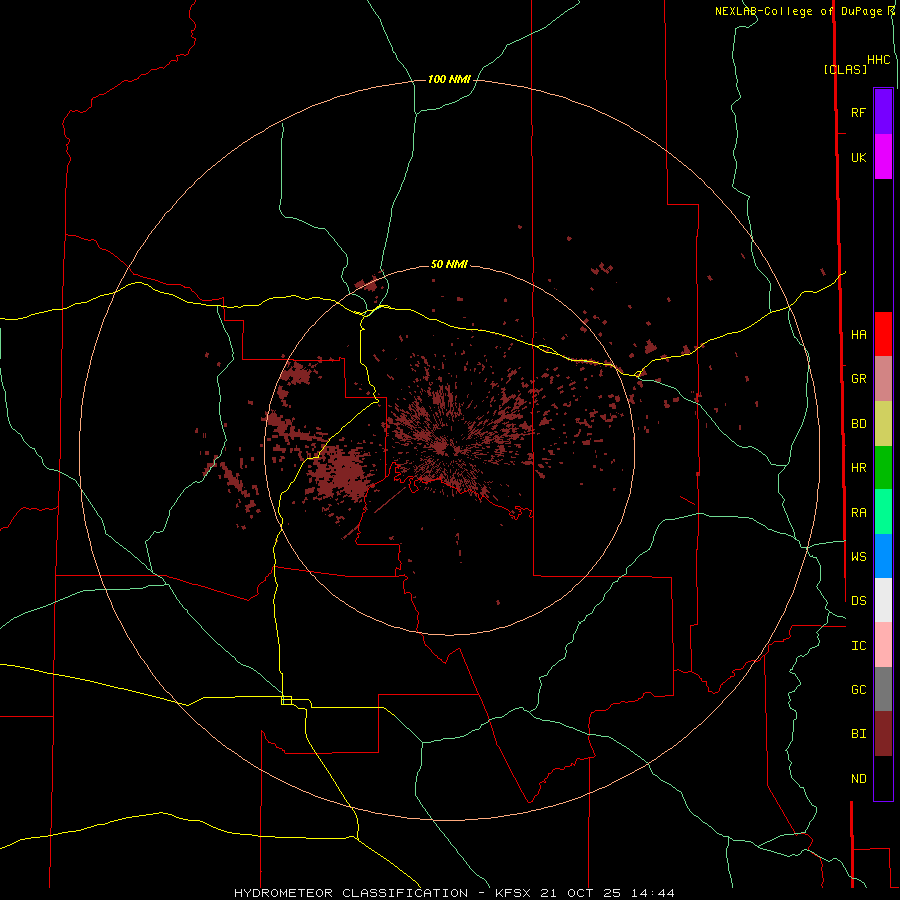The image size is (900, 900).
Task: Click the HA red legend swatch
Action: click(x=883, y=334)
